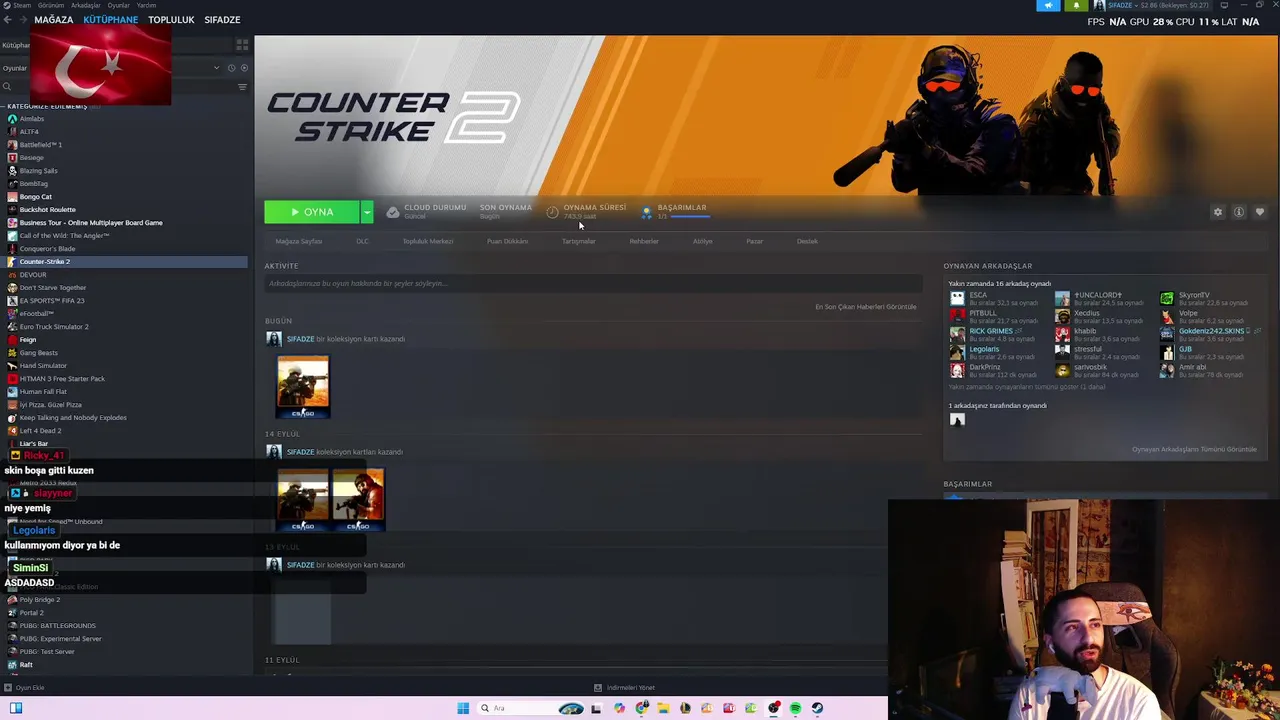Screen dimensions: 1280x720
Task: Click Oynayan Arkadaşların Tümünü Görüntüle link
Action: tap(1194, 449)
